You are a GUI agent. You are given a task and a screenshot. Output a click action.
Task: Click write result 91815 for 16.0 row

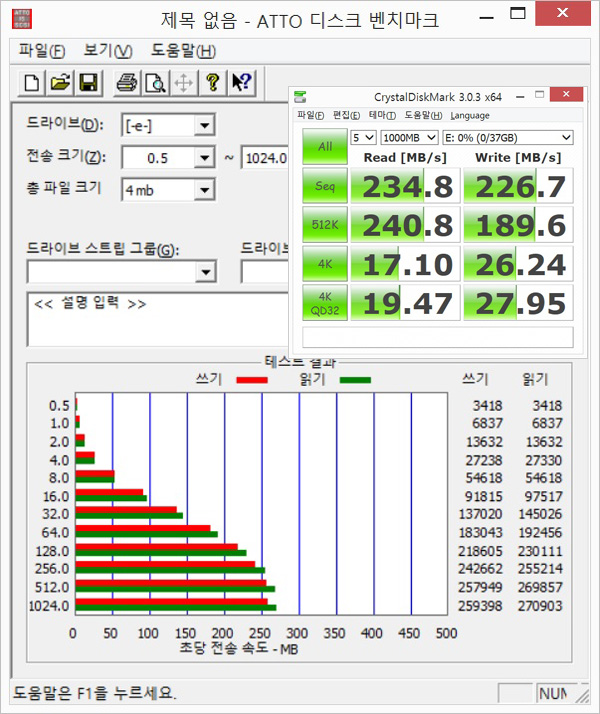pyautogui.click(x=483, y=496)
